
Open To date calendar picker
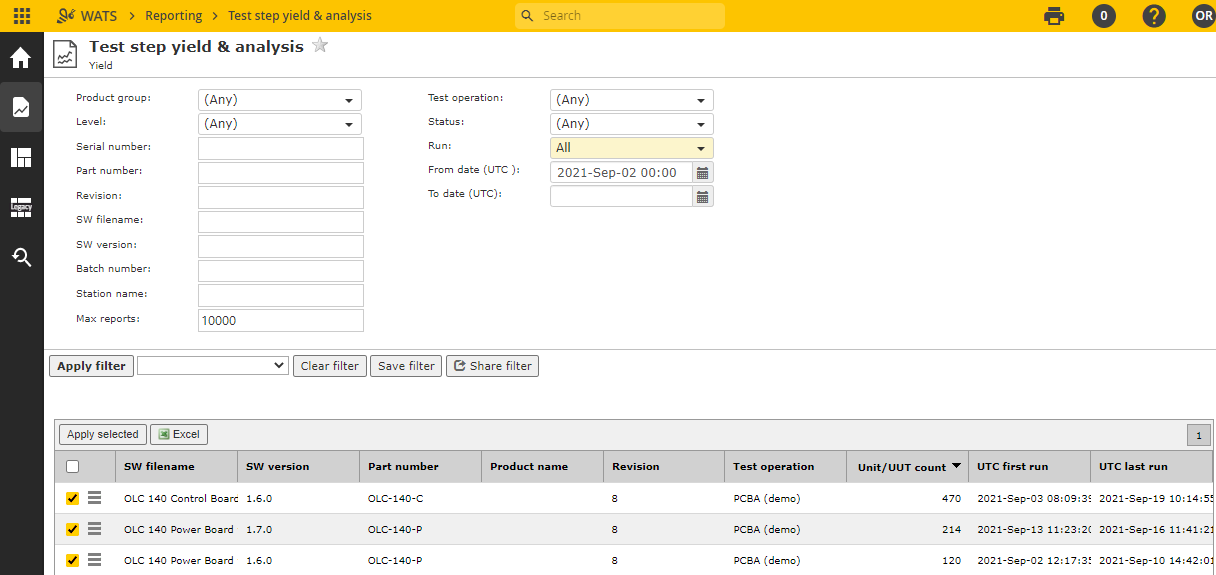pos(703,197)
